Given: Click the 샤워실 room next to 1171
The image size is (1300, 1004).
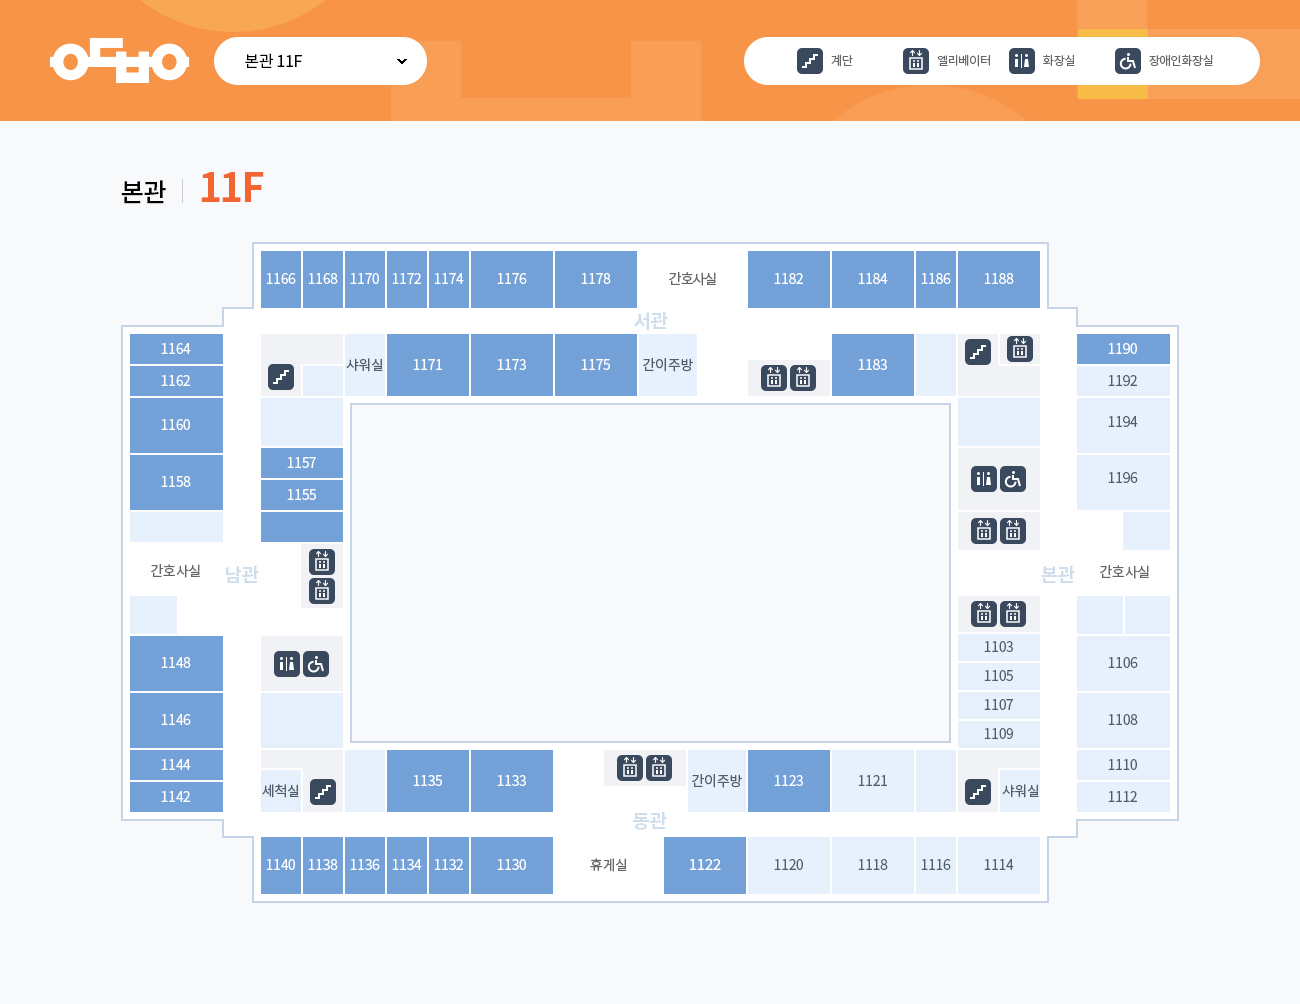Looking at the screenshot, I should (x=365, y=365).
